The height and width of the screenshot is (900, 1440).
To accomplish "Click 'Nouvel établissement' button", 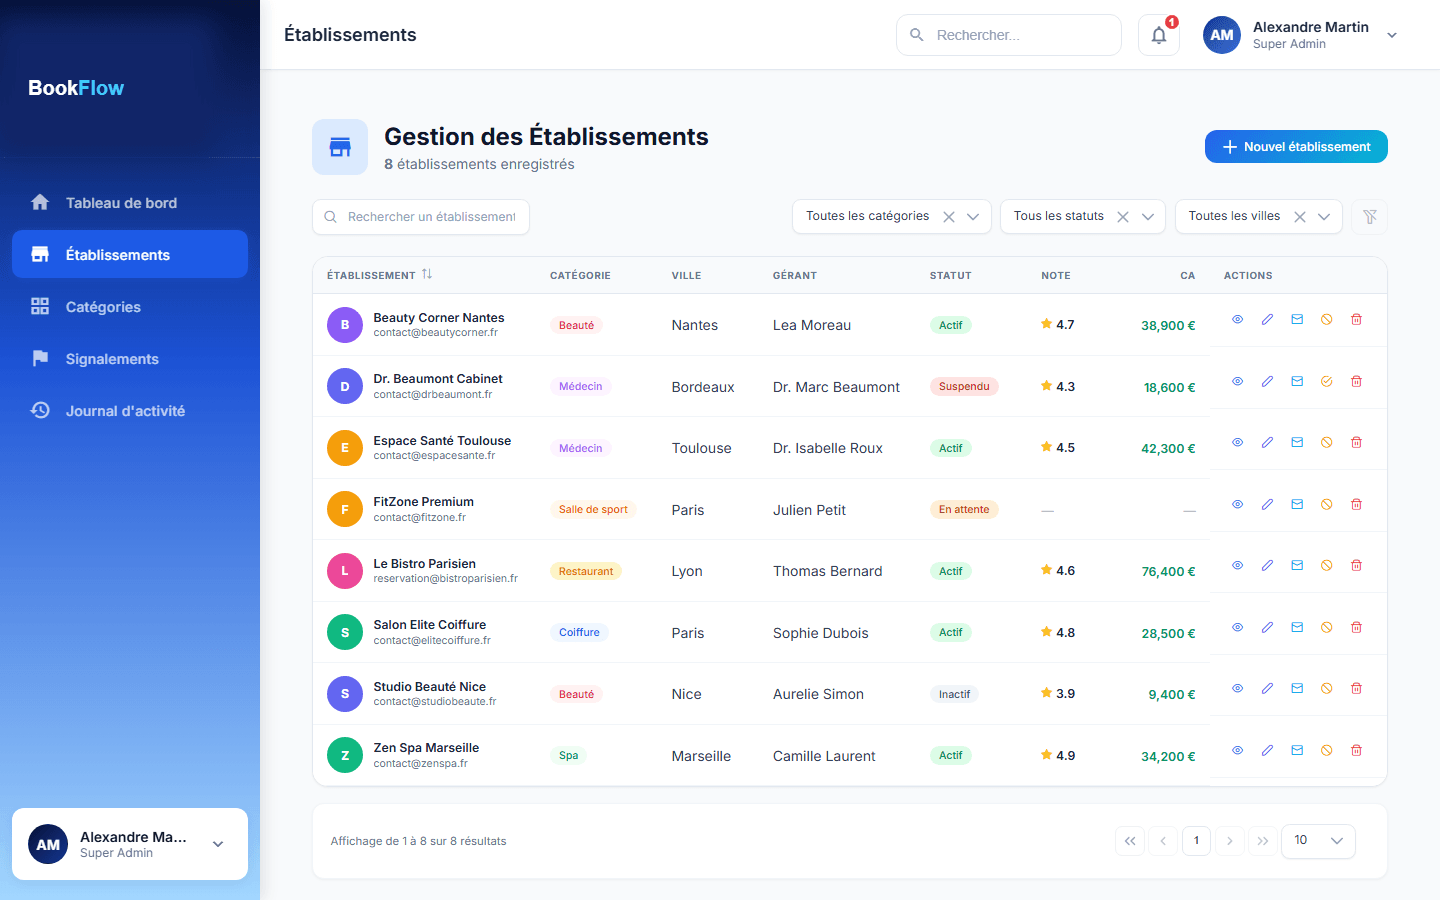I will point(1296,147).
